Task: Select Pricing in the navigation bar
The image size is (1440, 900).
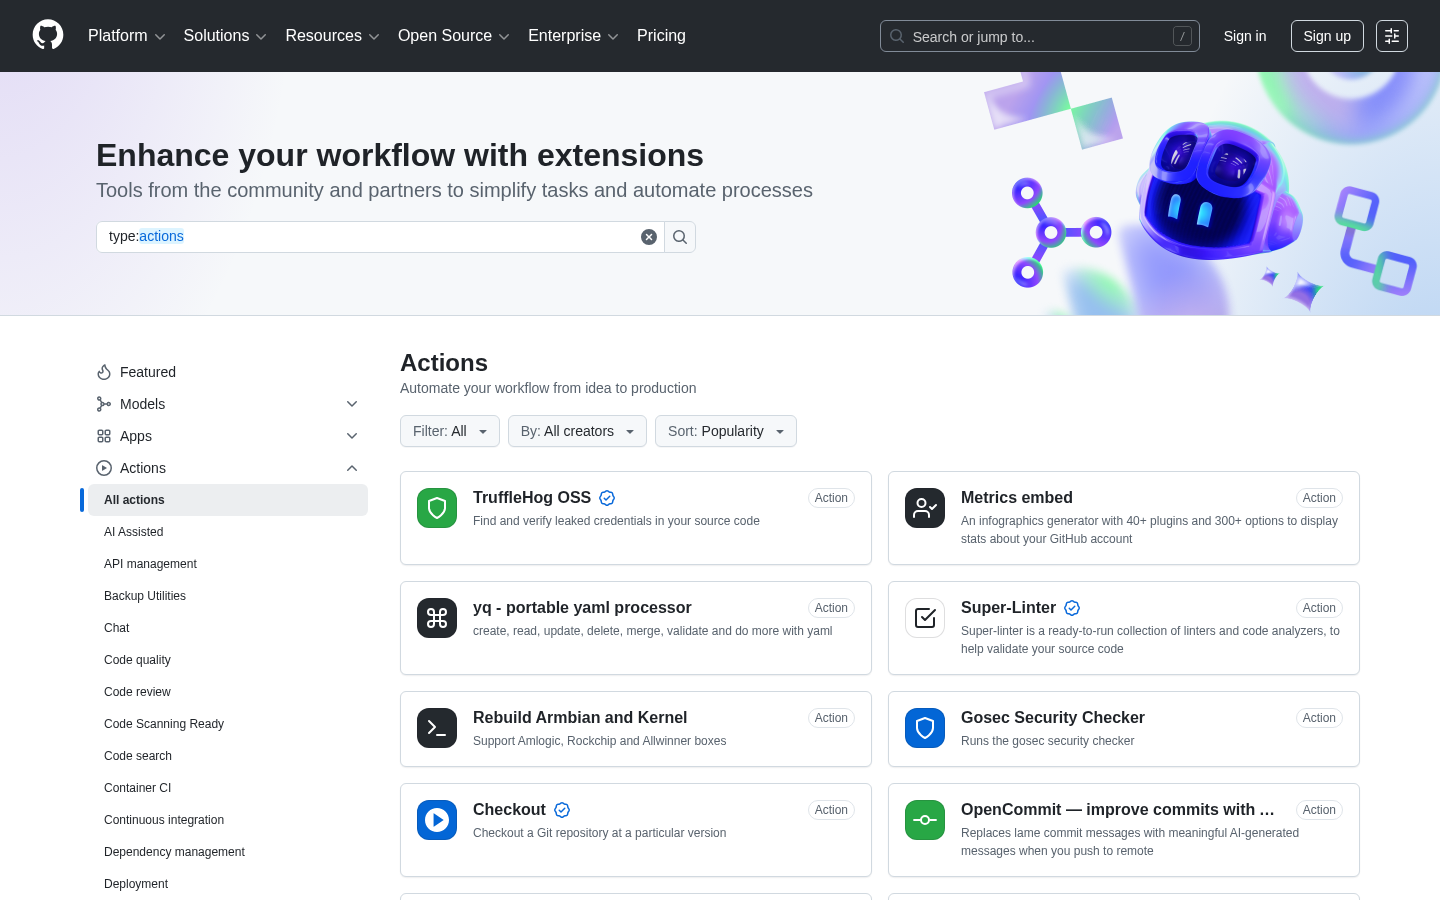Action: coord(661,36)
